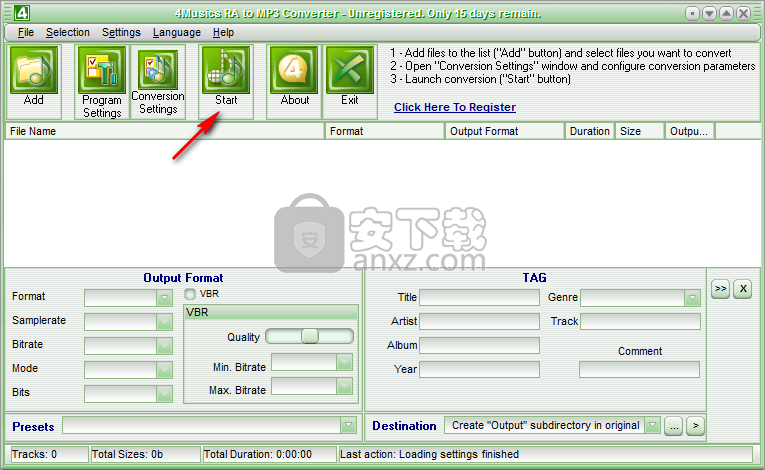Open the File menu
The width and height of the screenshot is (765, 470).
(26, 33)
